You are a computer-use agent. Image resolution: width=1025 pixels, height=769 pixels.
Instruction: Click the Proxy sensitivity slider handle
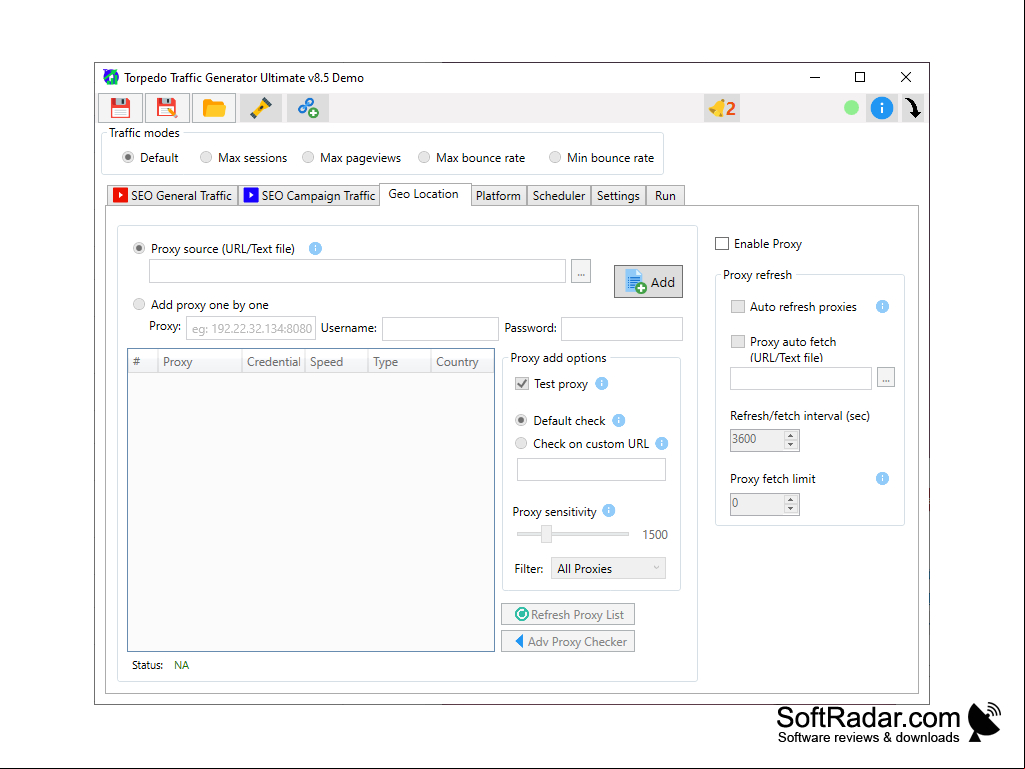point(546,534)
